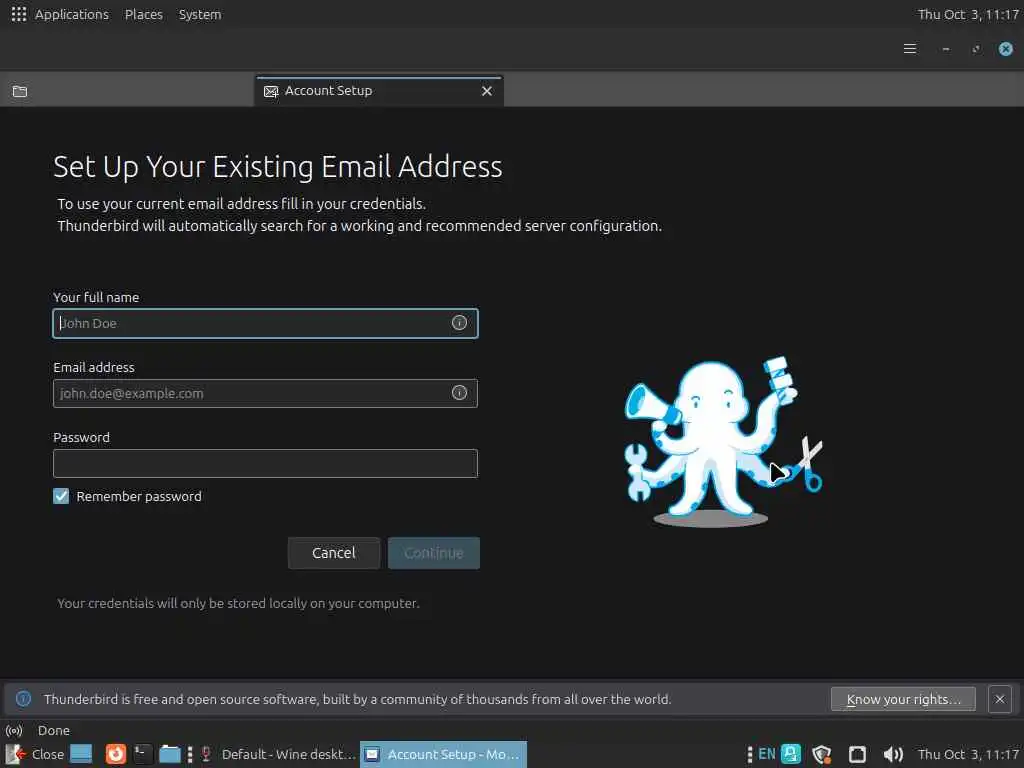Screen dimensions: 1024x768
Task: Open file manager folder icon in taskbar
Action: (x=170, y=754)
